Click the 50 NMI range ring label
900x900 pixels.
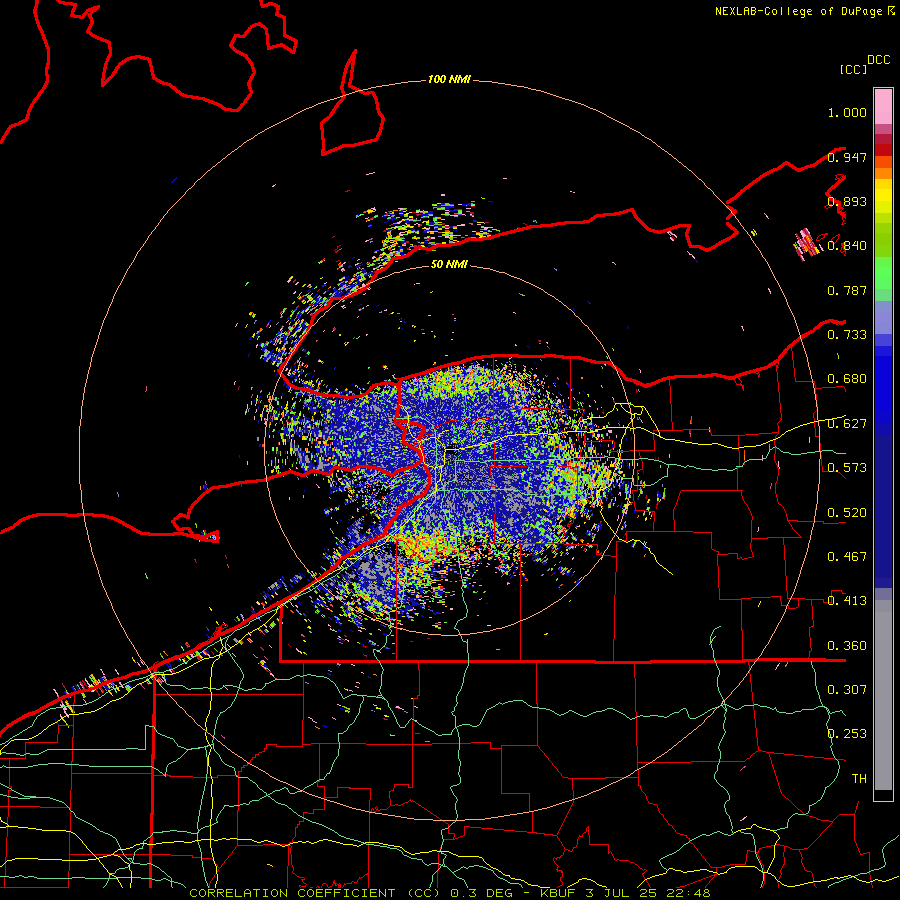pos(449,264)
